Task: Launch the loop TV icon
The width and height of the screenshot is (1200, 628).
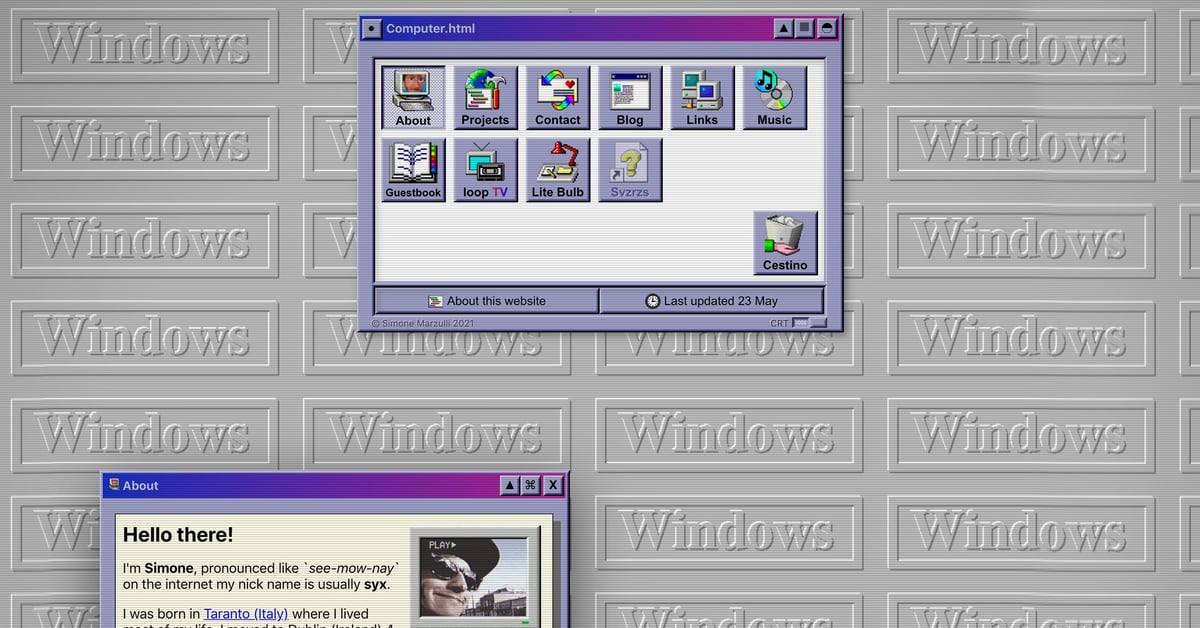Action: 485,170
